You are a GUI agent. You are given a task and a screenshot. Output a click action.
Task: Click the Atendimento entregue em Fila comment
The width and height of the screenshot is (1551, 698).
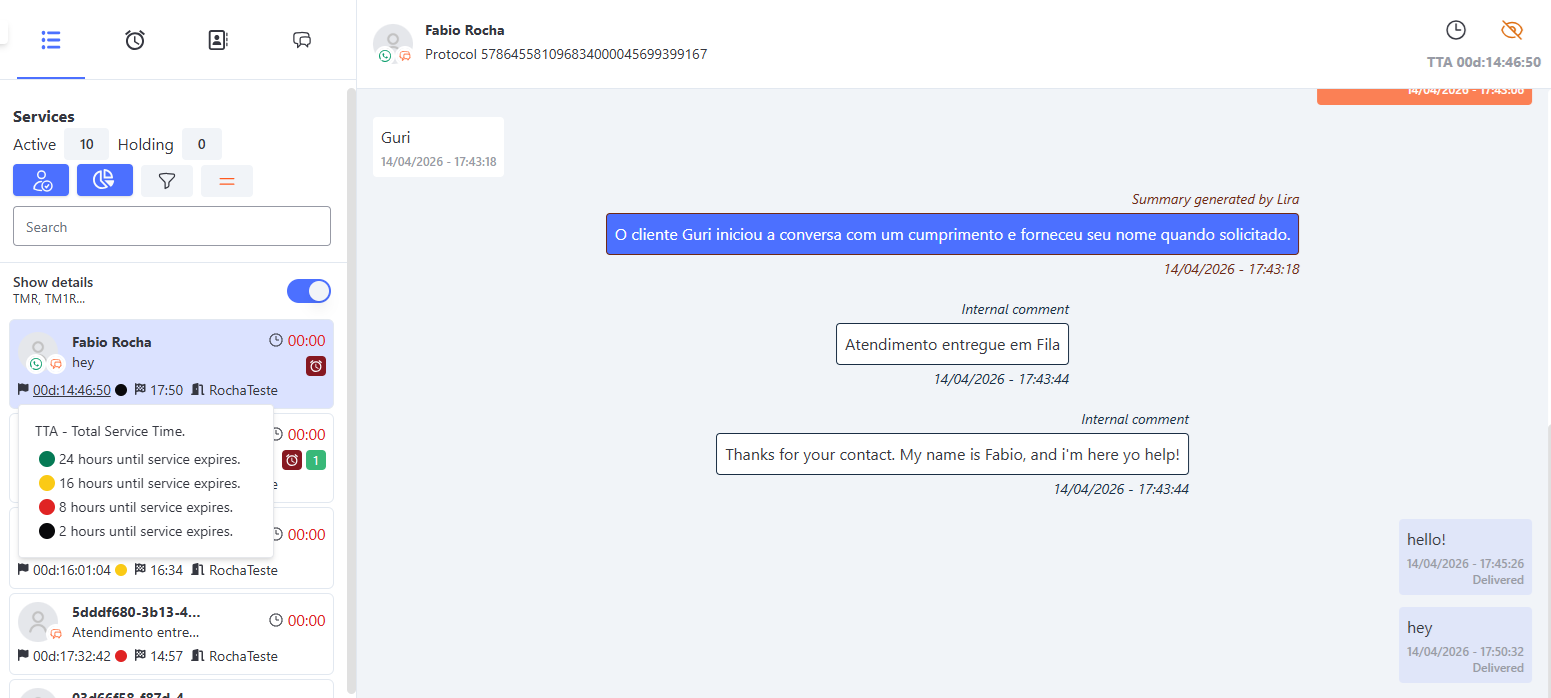tap(952, 344)
